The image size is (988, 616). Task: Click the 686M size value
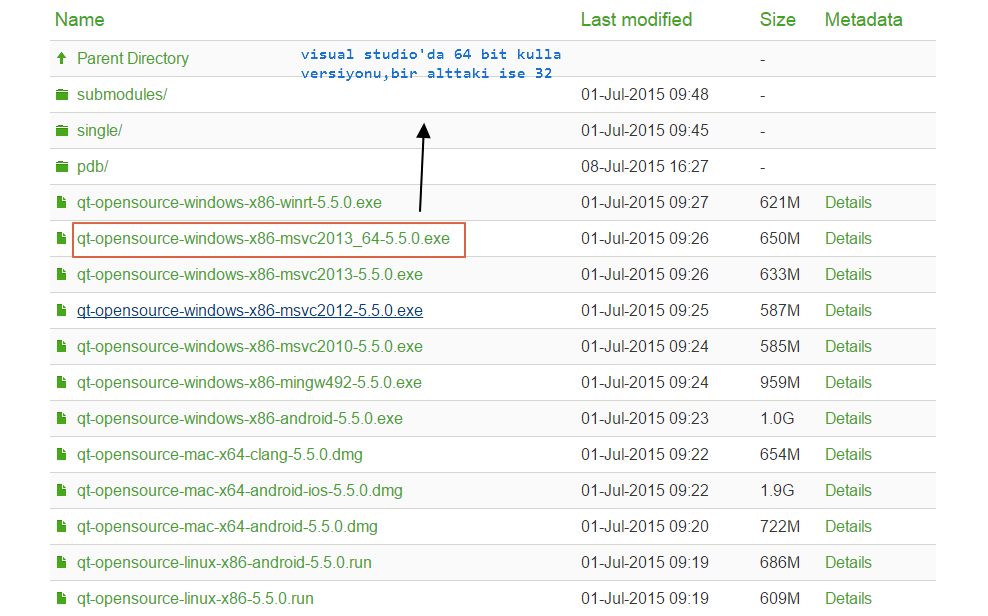point(779,561)
